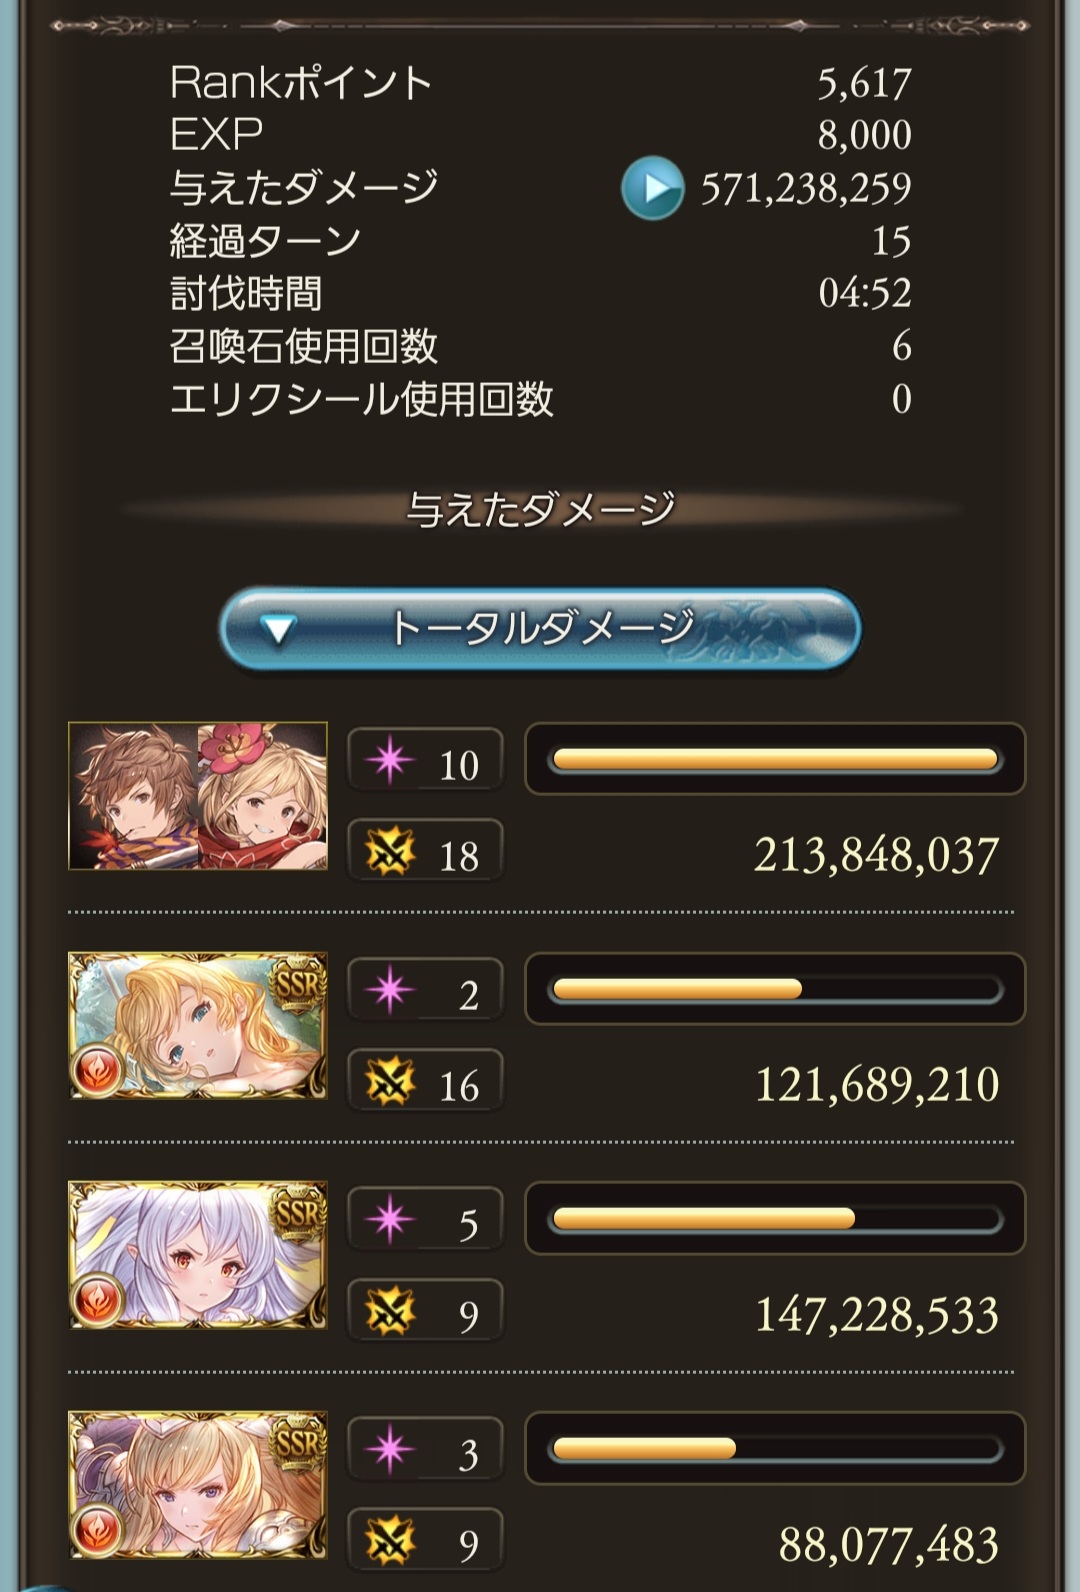Open the トータルダメージ dropdown
1080x1592 pixels.
[540, 629]
